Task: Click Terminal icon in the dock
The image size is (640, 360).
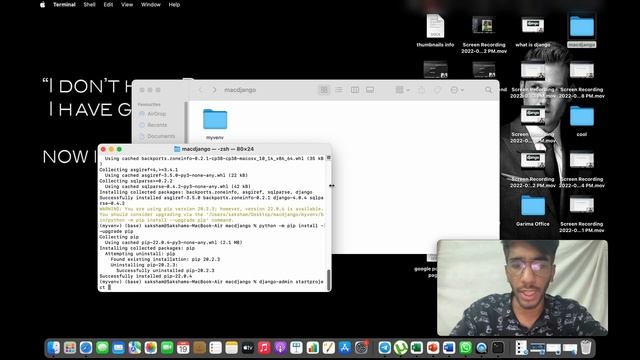Action: 498,348
